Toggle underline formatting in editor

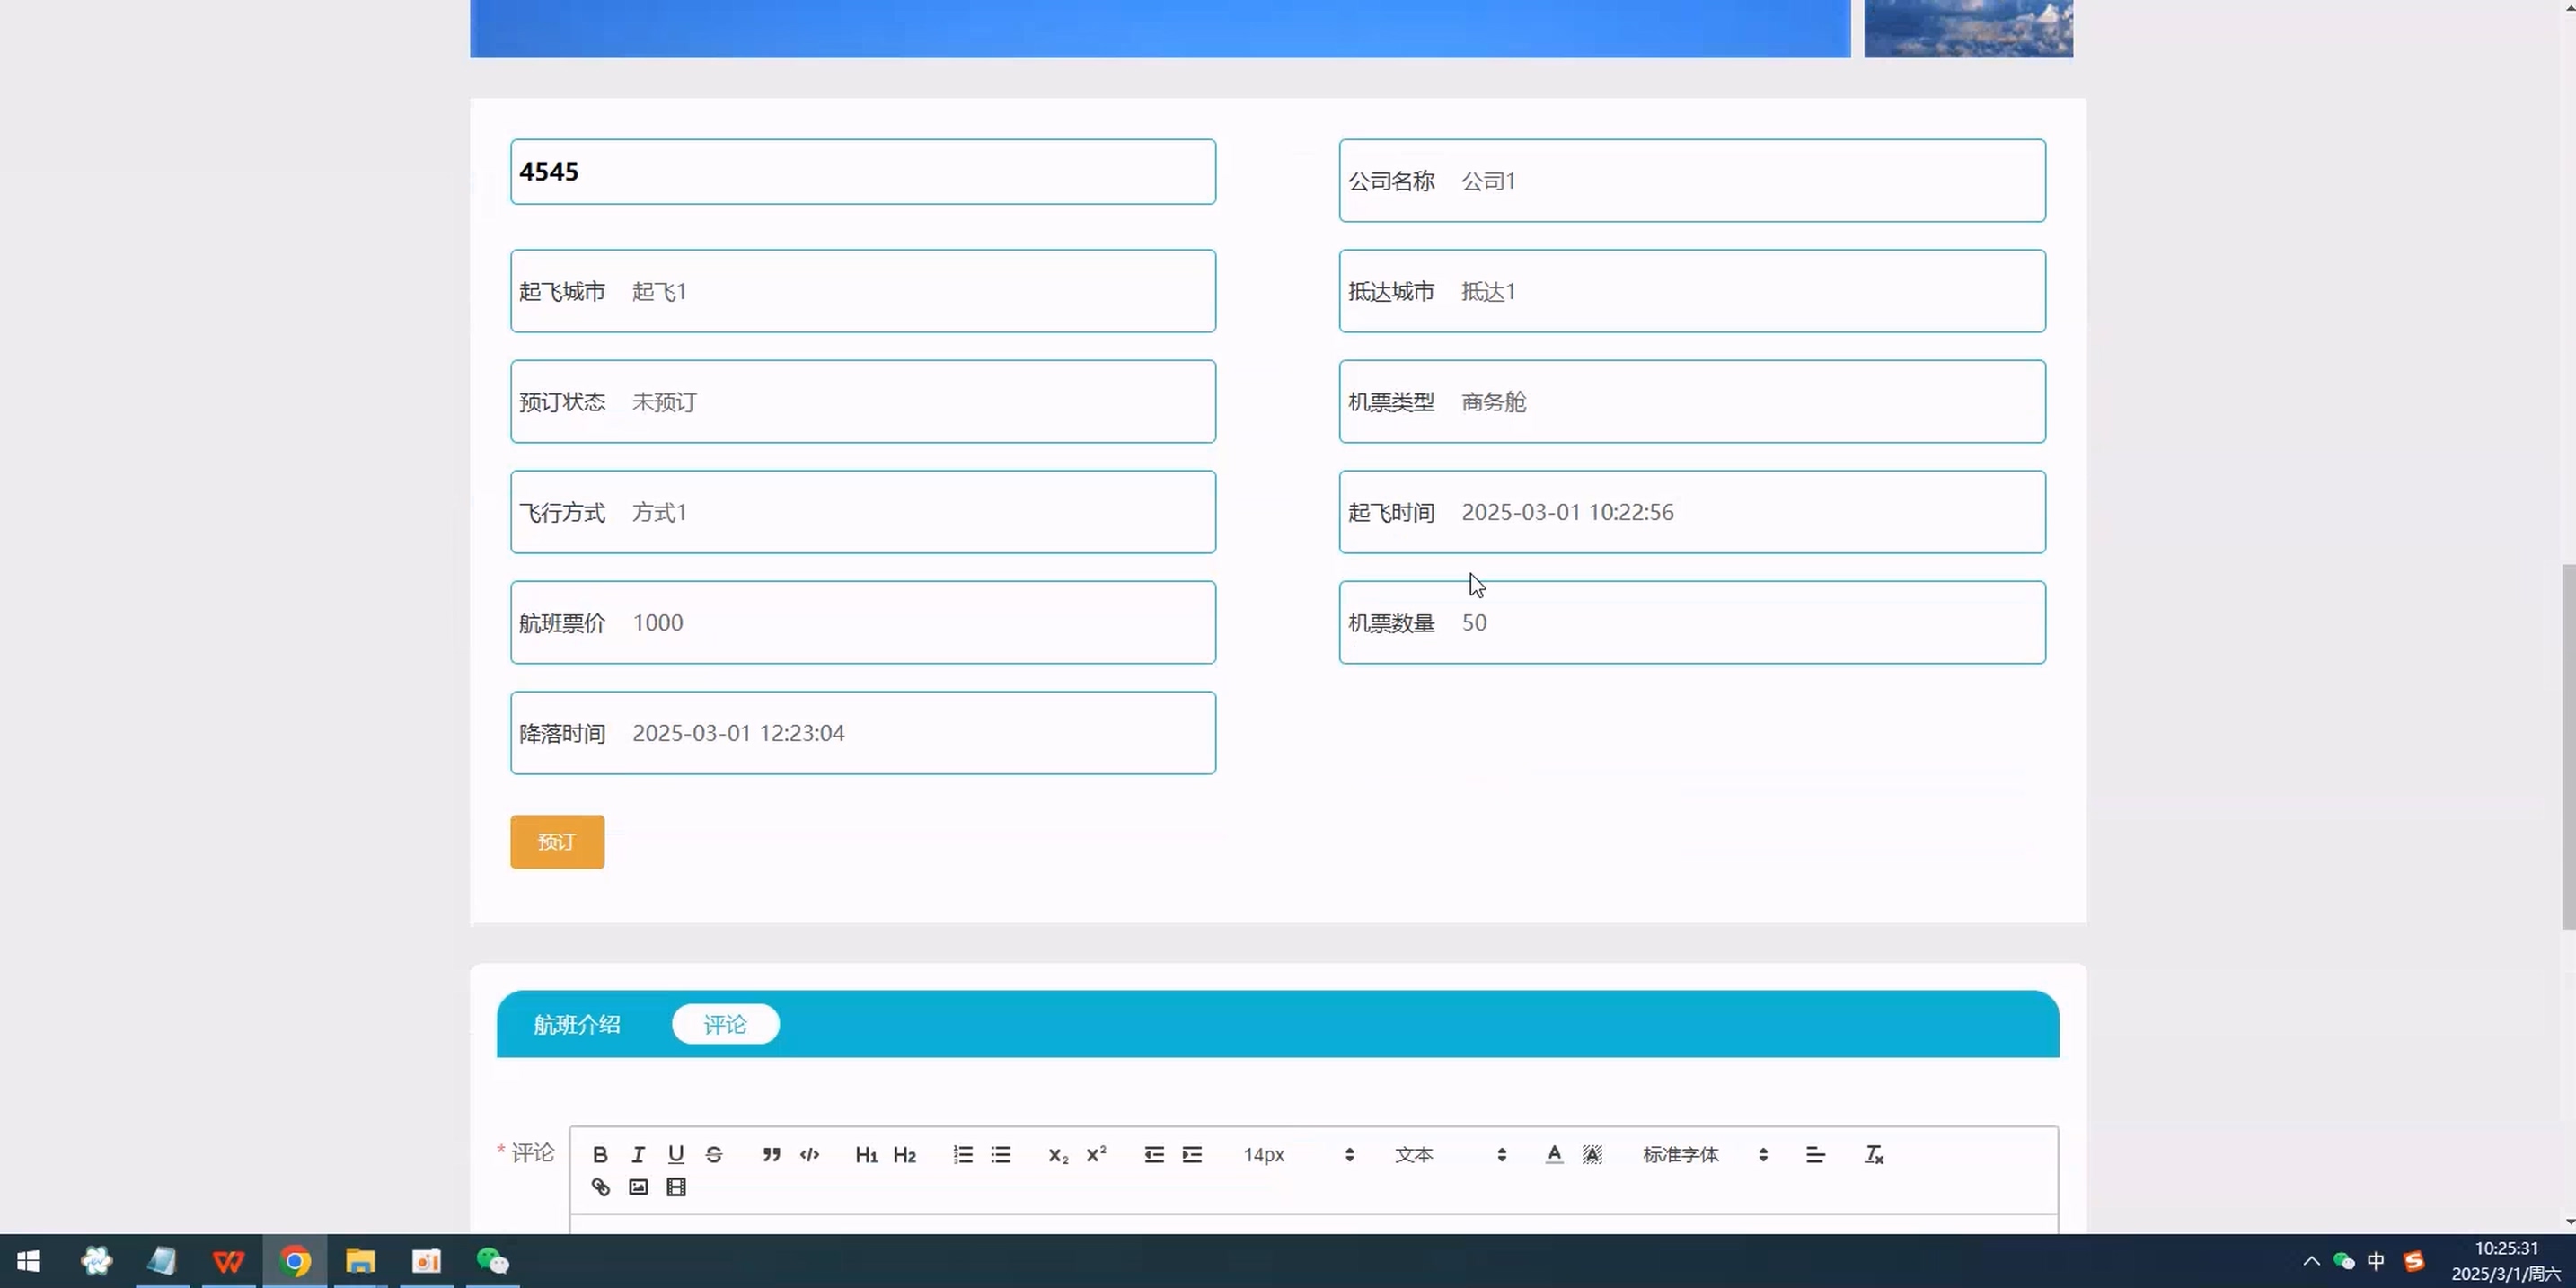click(x=676, y=1155)
